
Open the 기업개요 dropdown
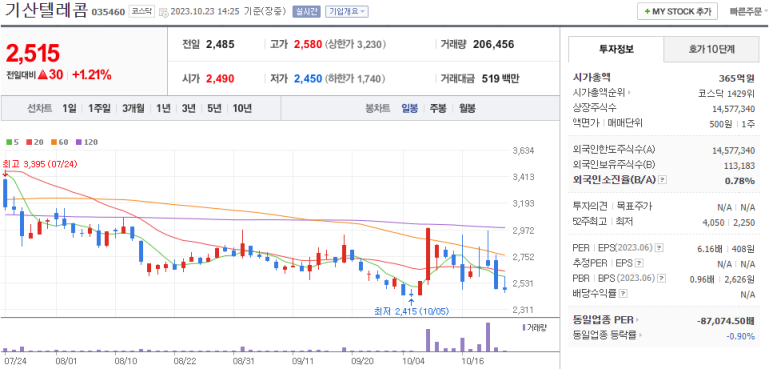coord(347,11)
